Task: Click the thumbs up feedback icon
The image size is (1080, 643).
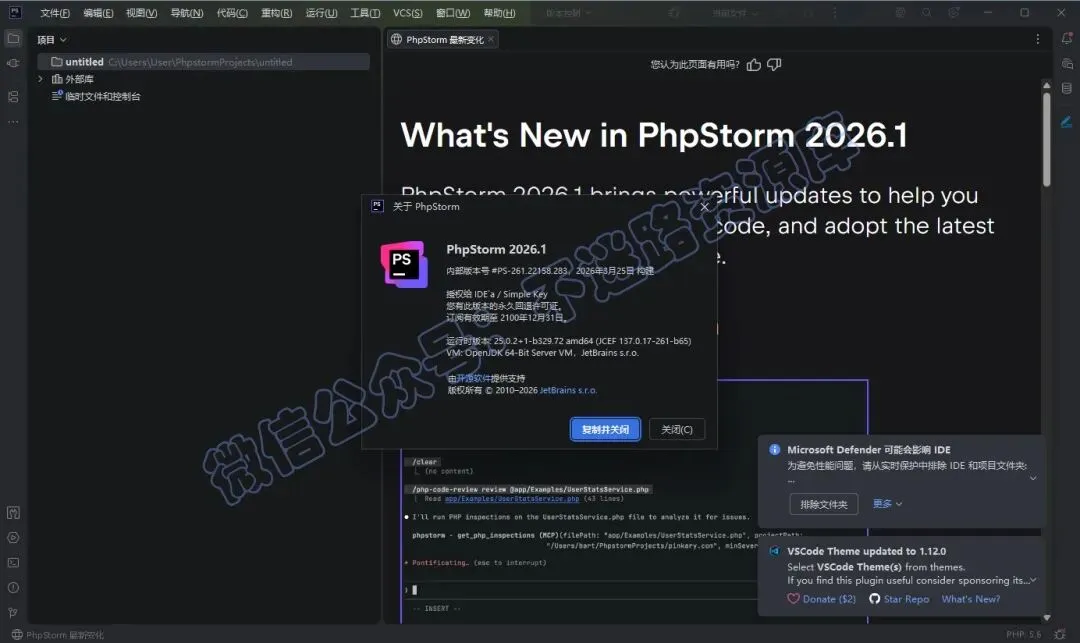Action: pos(754,65)
